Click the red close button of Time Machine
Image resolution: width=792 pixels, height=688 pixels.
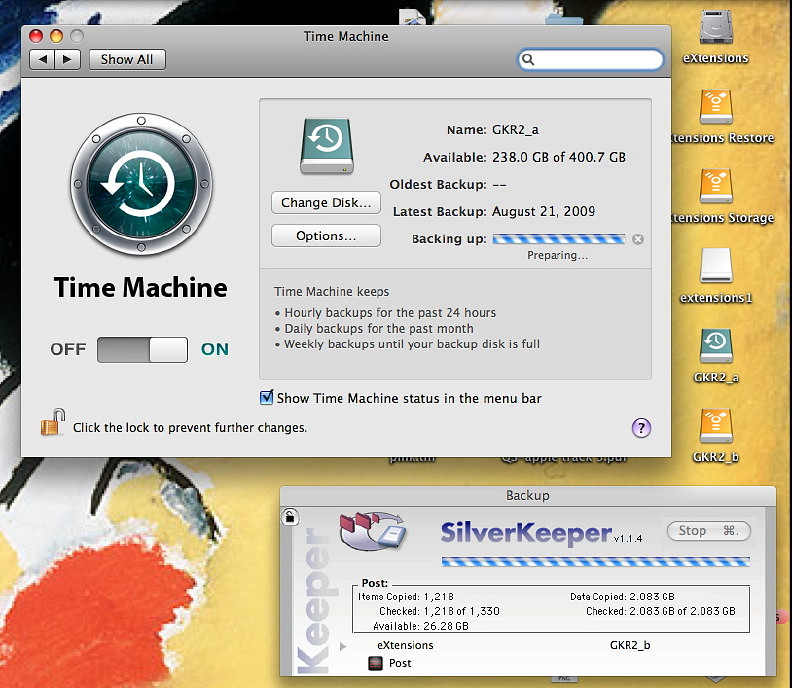(x=36, y=36)
